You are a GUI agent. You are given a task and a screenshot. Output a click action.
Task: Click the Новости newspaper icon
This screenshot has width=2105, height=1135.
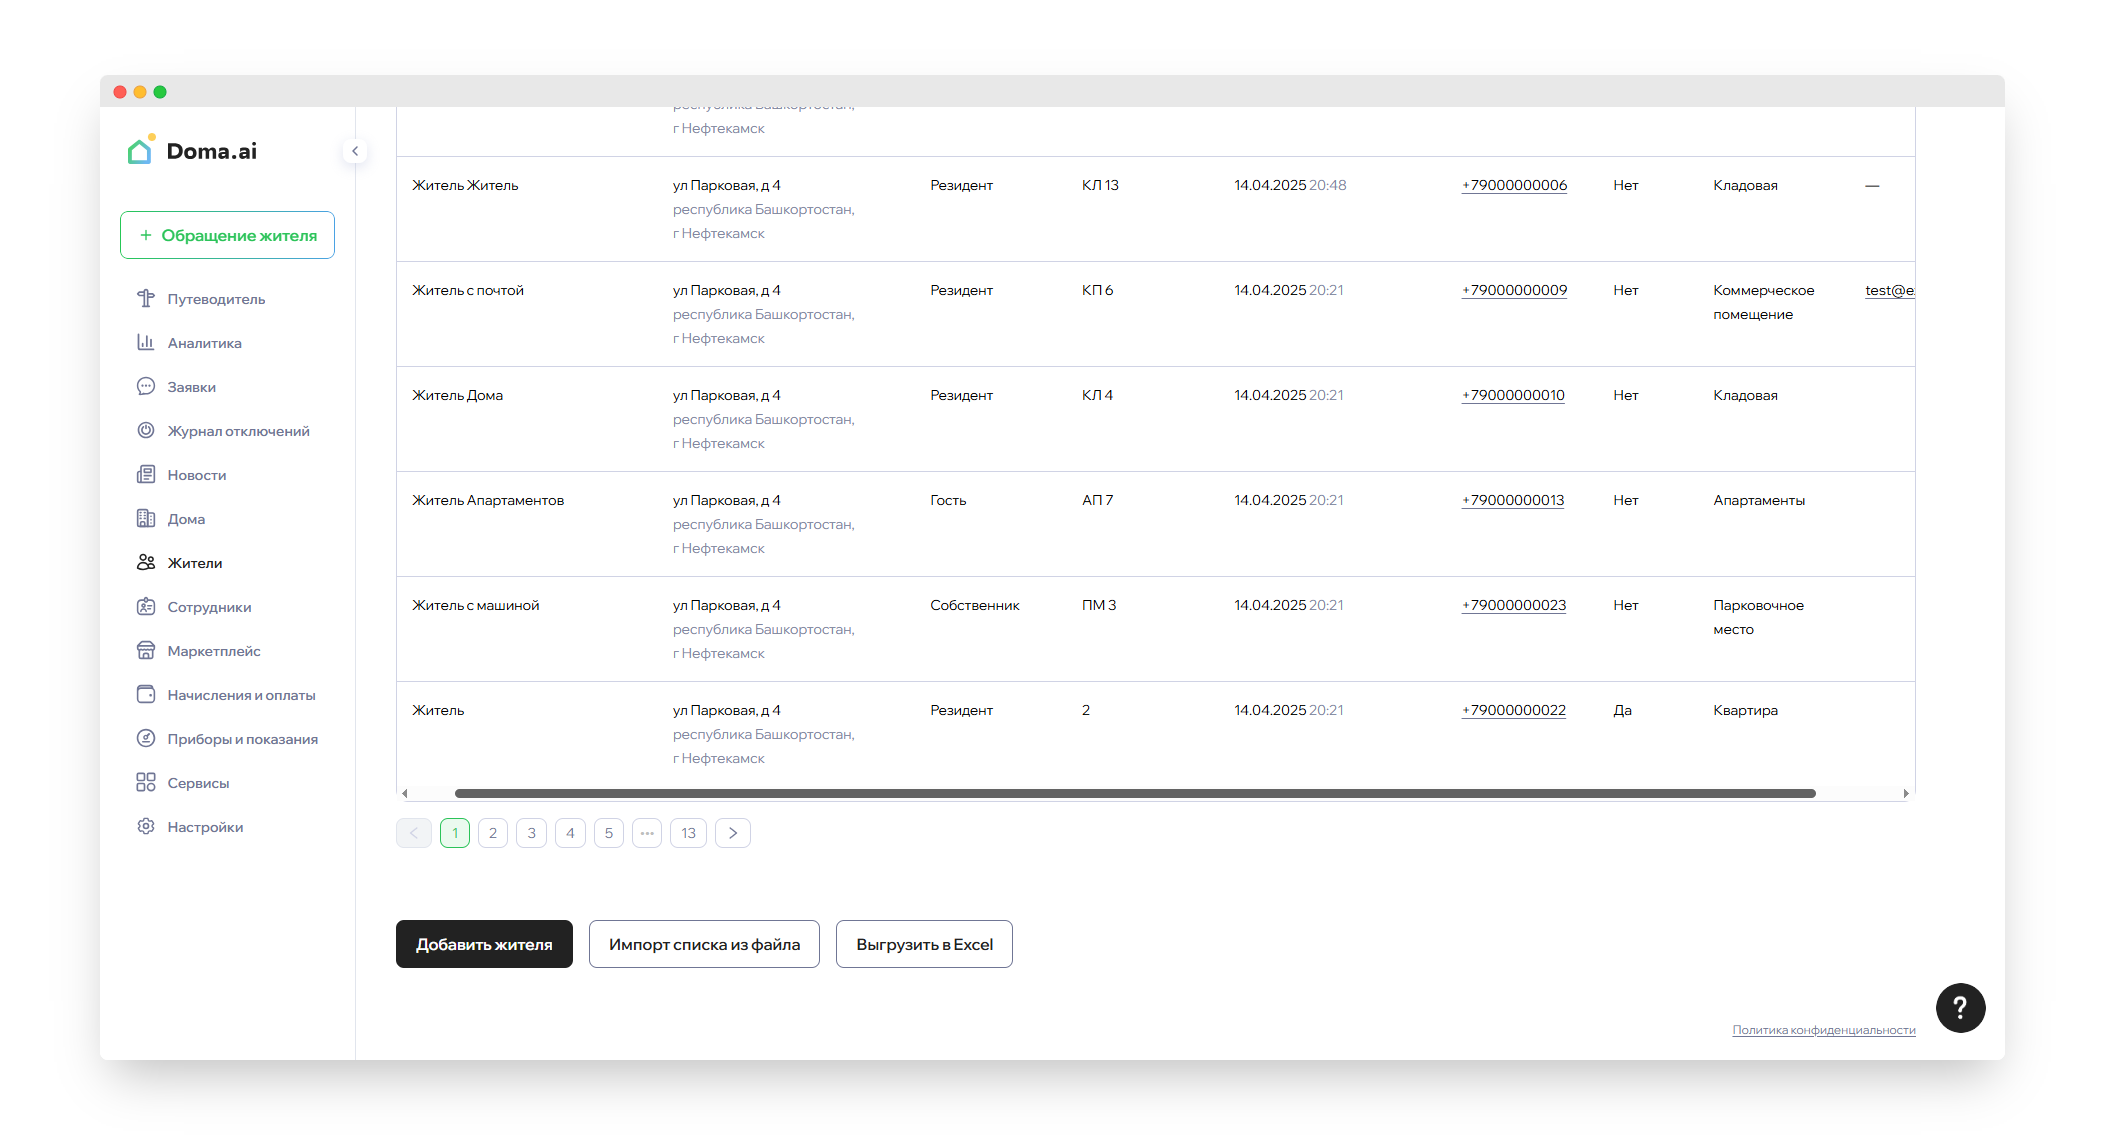(146, 475)
